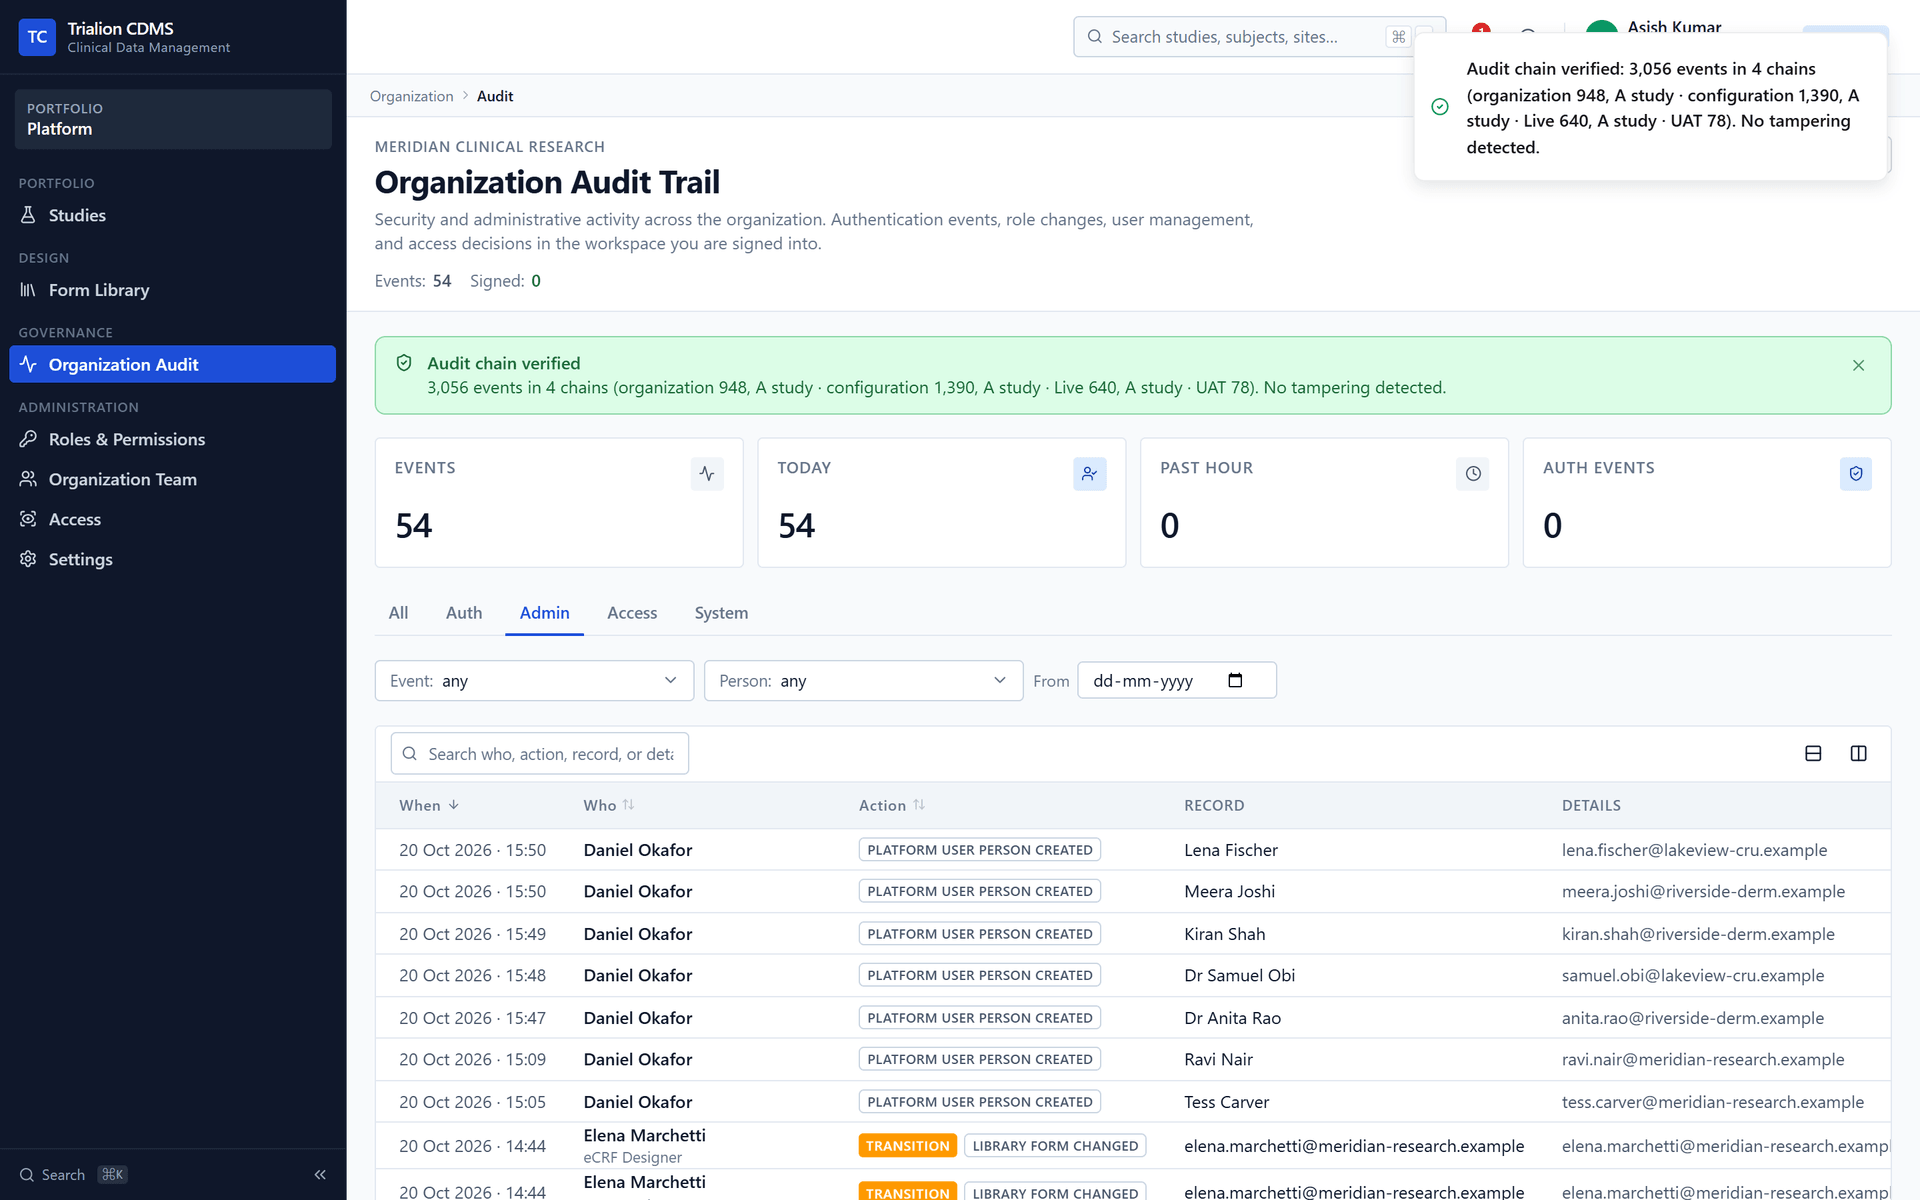Click the Tess Carver record cell

pyautogui.click(x=1226, y=1102)
